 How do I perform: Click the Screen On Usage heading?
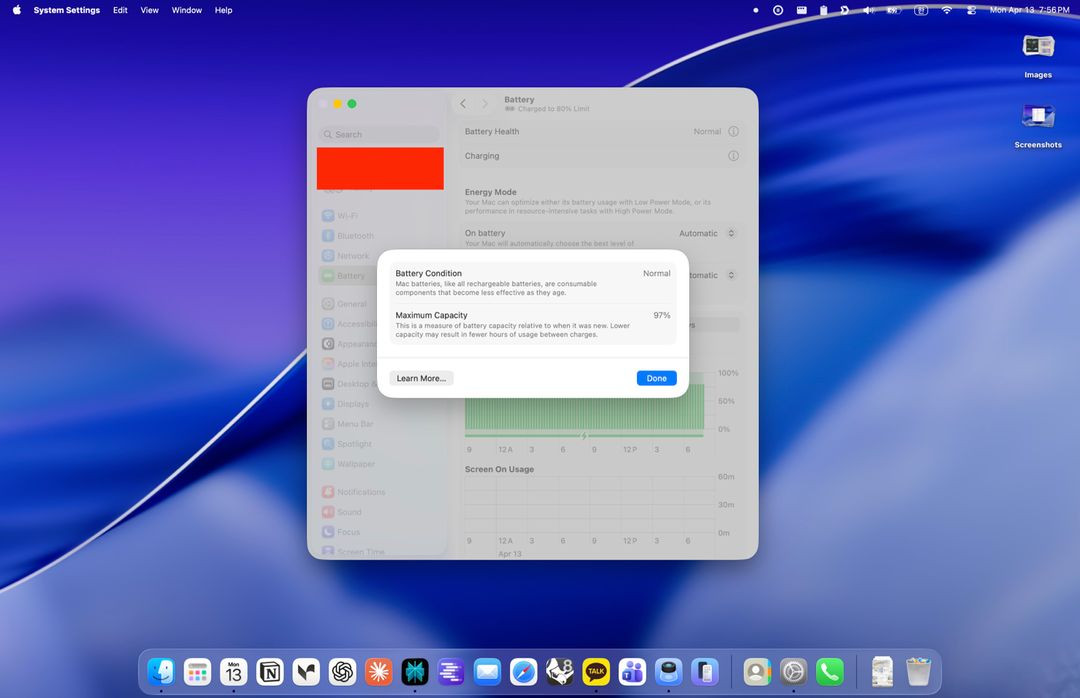(x=499, y=469)
